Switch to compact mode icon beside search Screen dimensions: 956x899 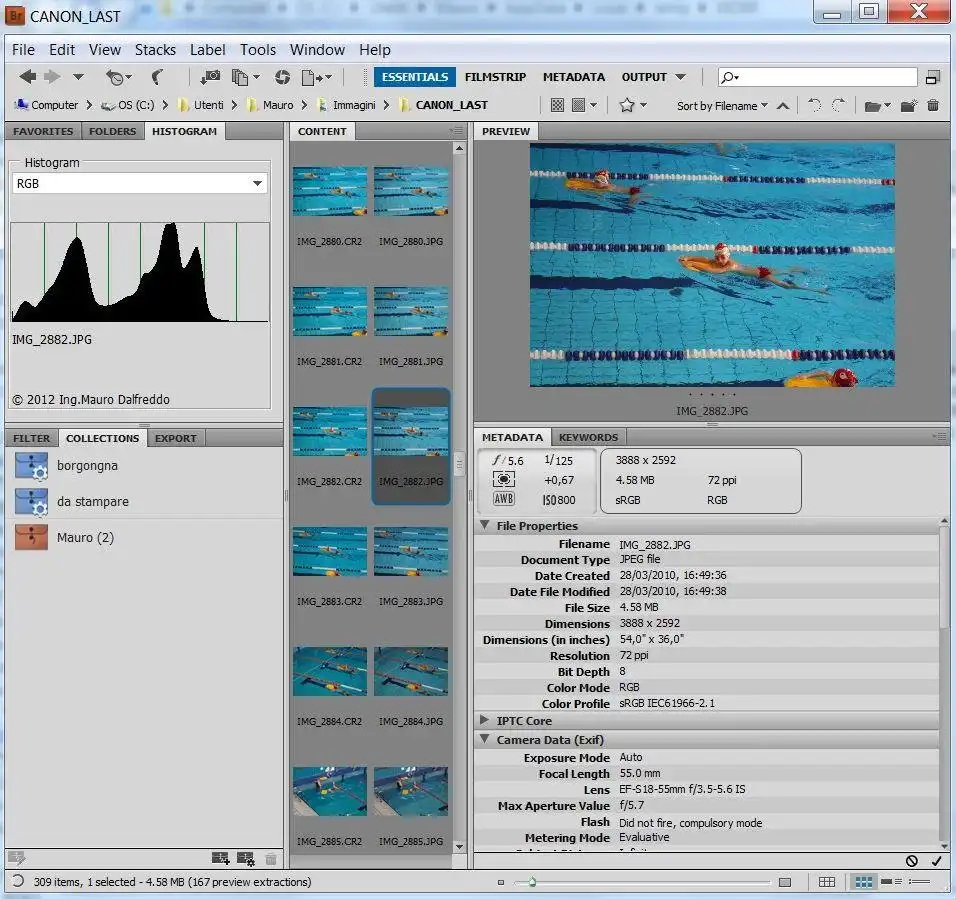pos(932,77)
